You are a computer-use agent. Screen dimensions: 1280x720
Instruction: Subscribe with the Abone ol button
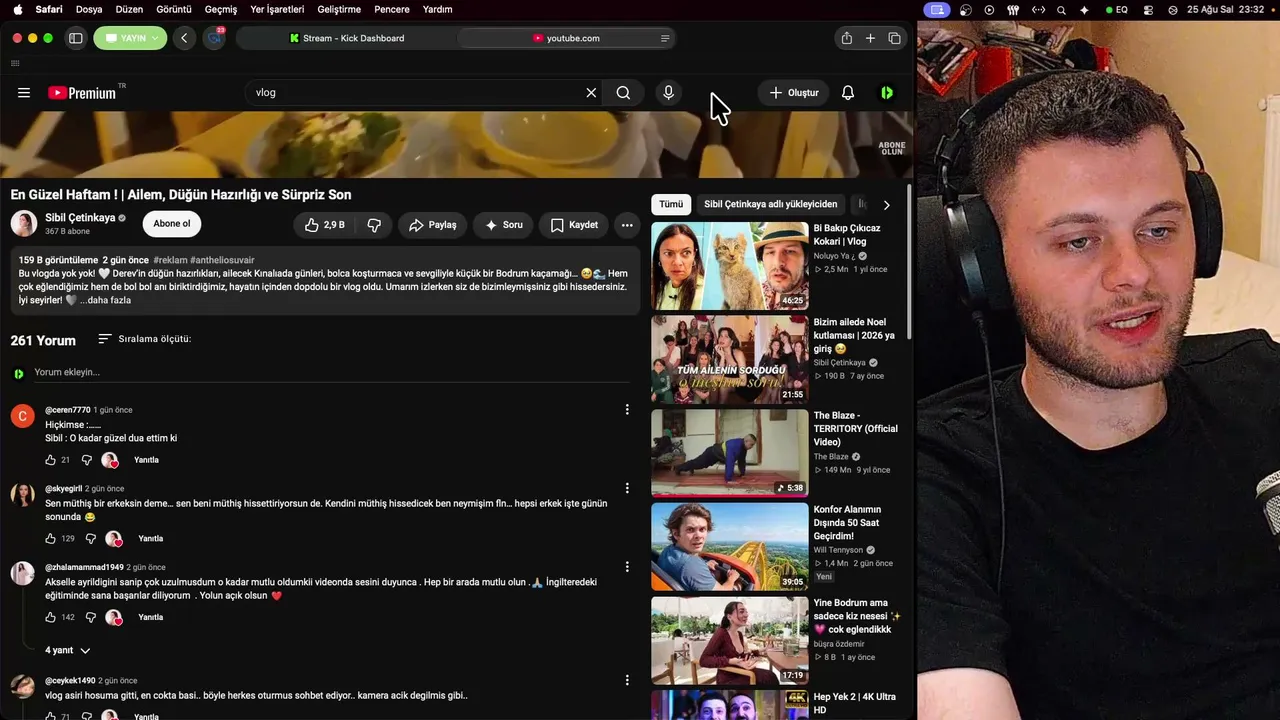click(172, 224)
